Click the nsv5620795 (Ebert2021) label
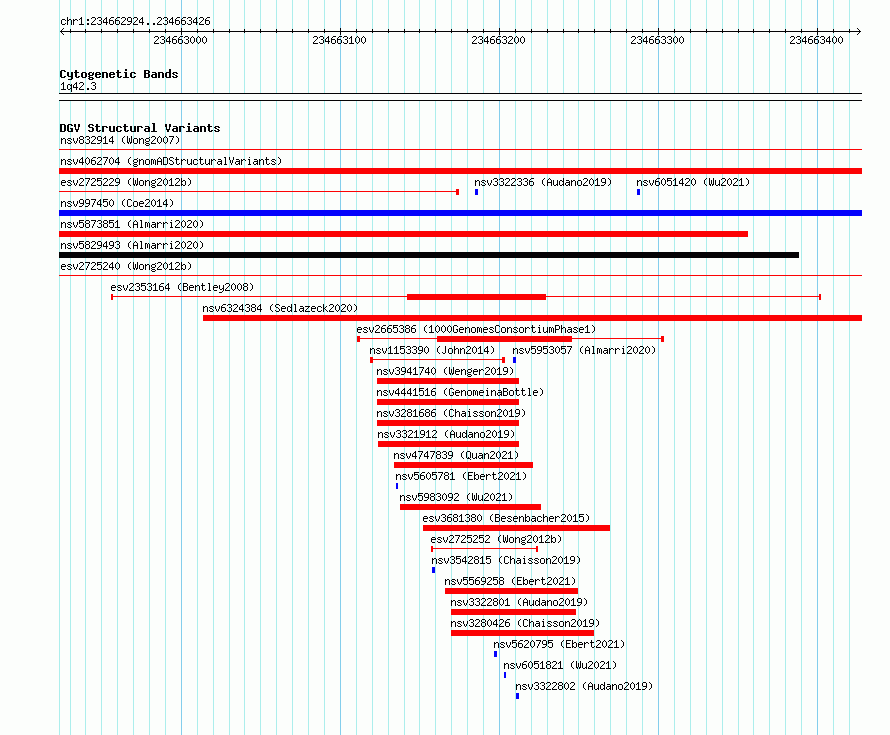Screen dimensions: 890x735 559,644
